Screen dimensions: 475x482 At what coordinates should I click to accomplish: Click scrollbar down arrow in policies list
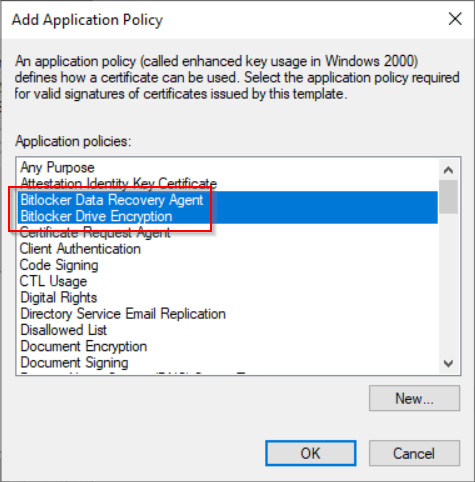click(x=448, y=363)
